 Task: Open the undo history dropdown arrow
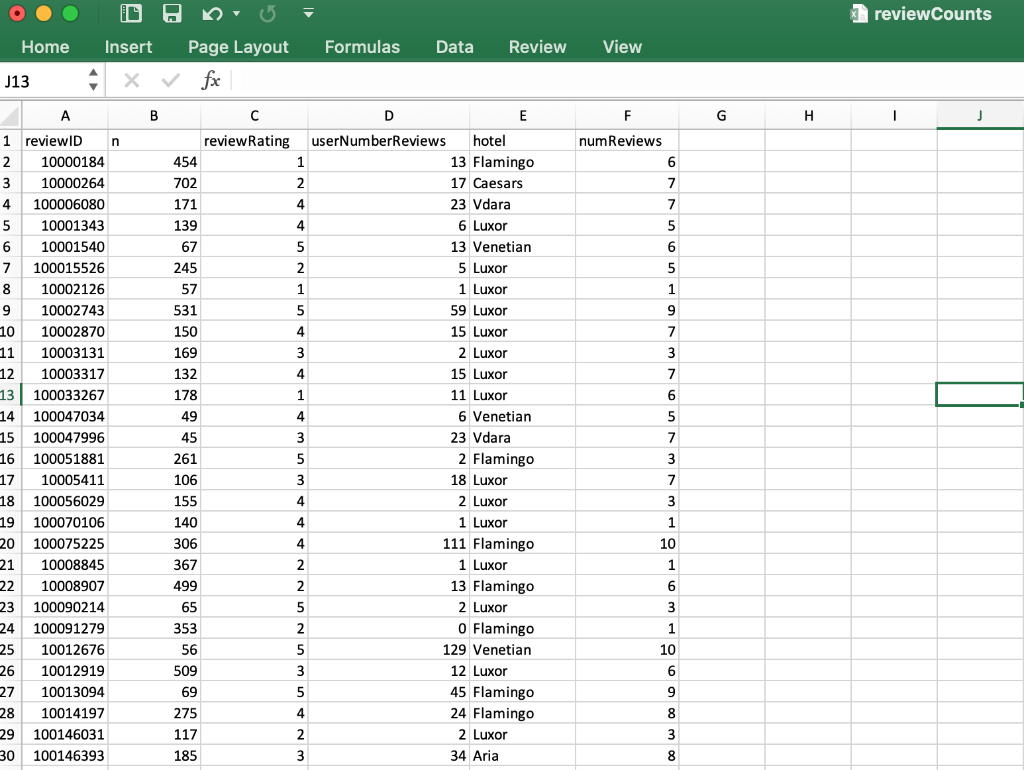236,14
